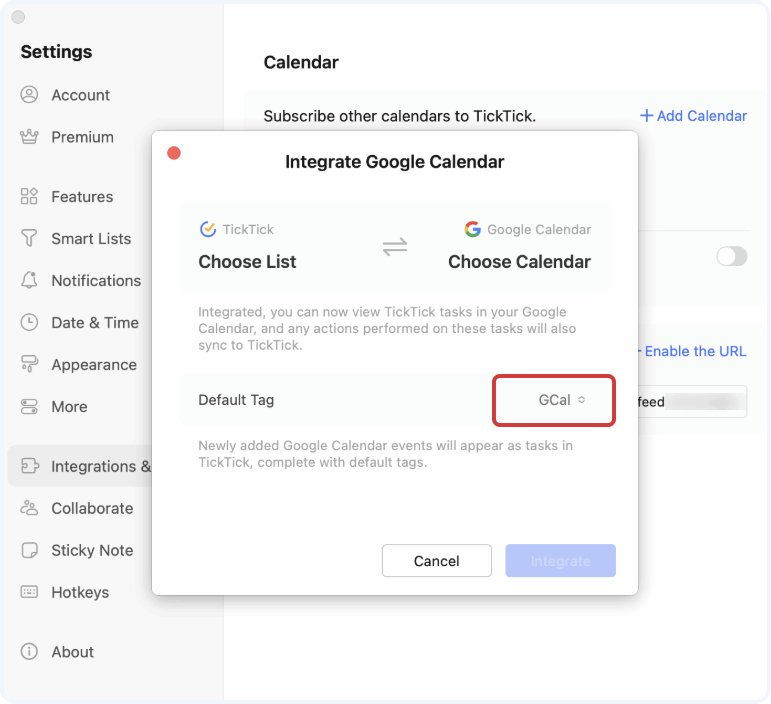Click the Appearance paint roller icon
Image resolution: width=771 pixels, height=704 pixels.
point(29,365)
